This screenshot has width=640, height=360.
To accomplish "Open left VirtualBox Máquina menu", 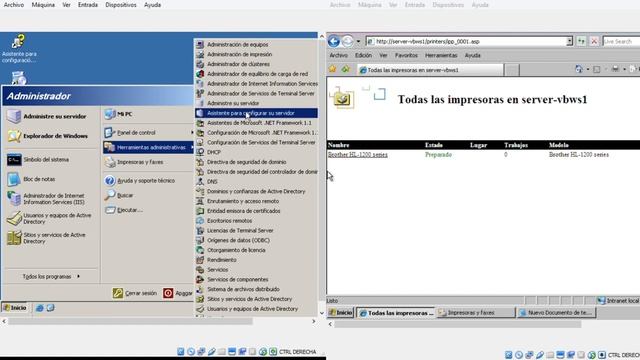I will (x=43, y=5).
